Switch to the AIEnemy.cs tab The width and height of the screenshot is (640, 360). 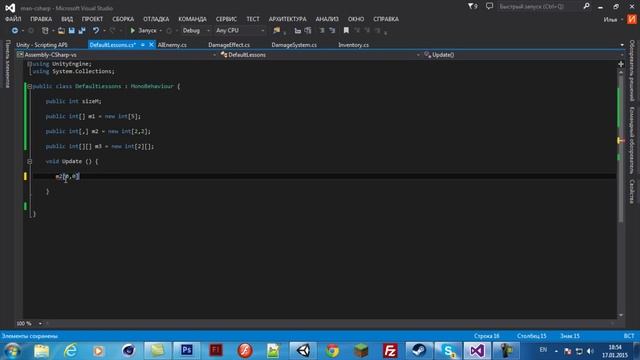pos(172,45)
